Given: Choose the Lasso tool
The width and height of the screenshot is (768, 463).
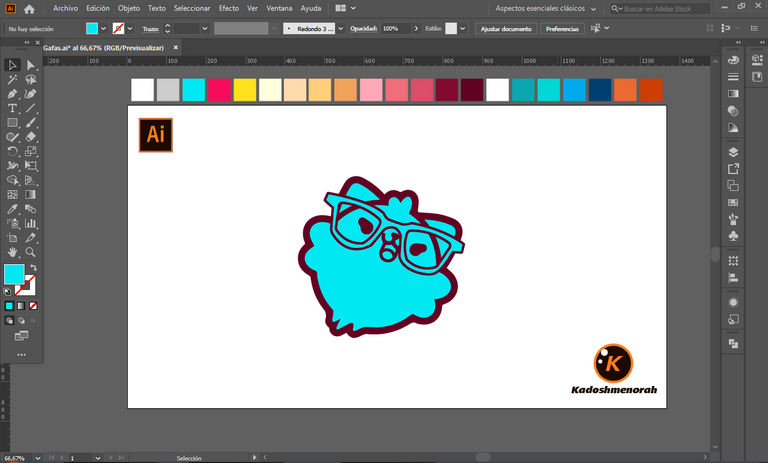Looking at the screenshot, I should pyautogui.click(x=30, y=79).
